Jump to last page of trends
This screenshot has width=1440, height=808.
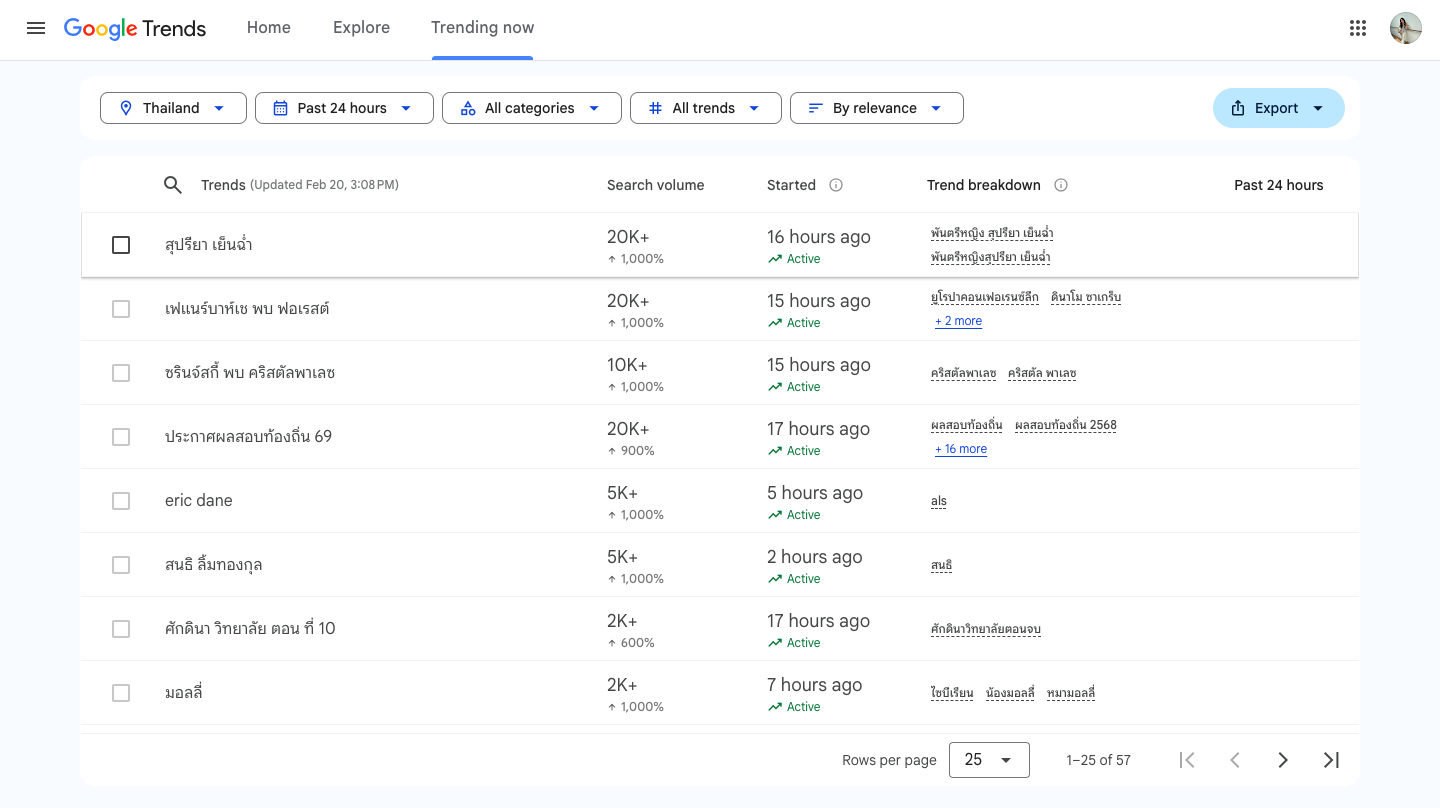(1331, 760)
